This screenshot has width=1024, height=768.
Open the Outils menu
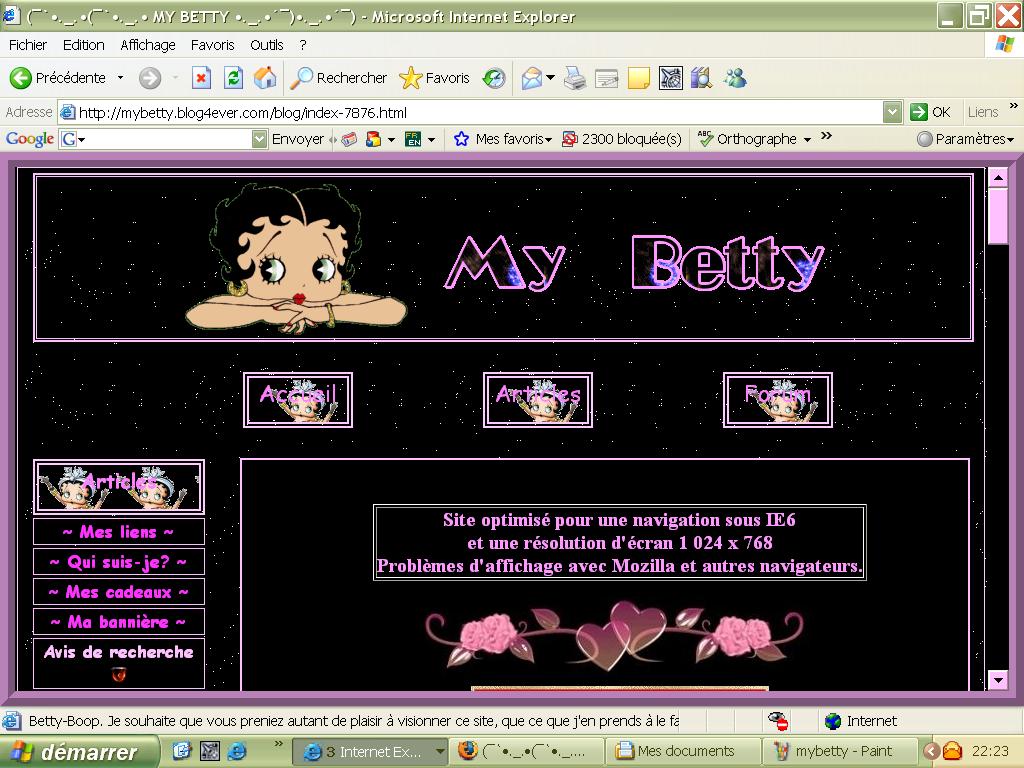click(x=266, y=45)
